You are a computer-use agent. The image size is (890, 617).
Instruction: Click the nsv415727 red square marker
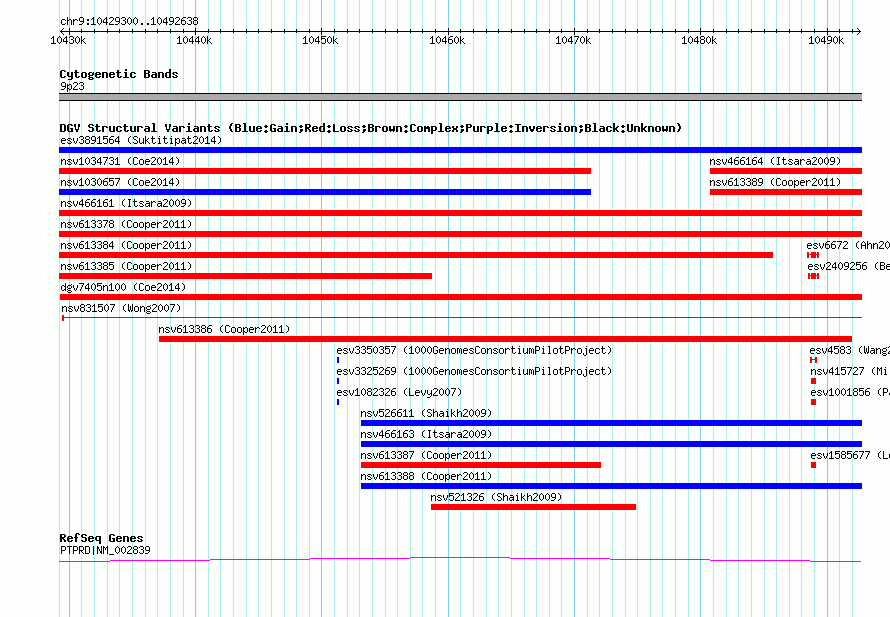tap(813, 381)
